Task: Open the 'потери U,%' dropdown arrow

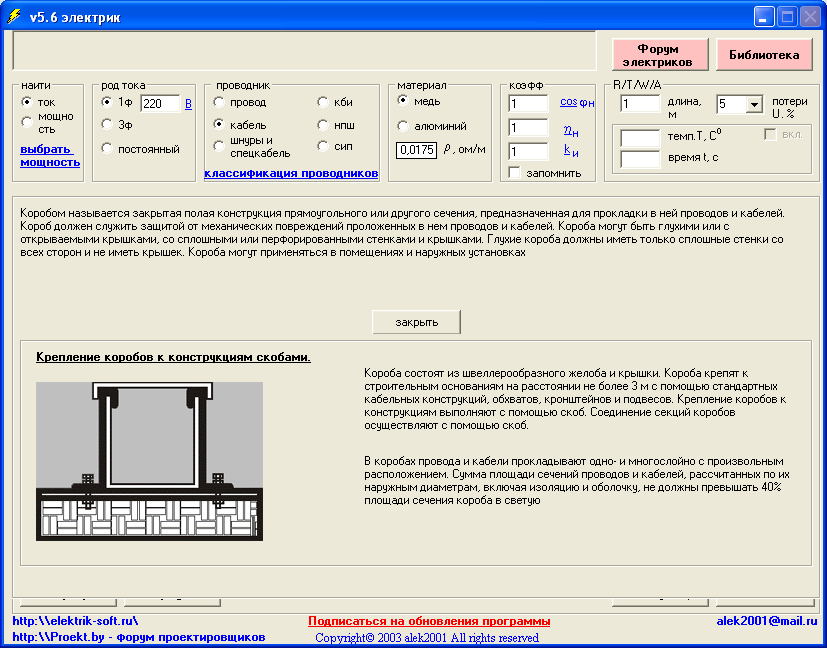Action: [754, 104]
